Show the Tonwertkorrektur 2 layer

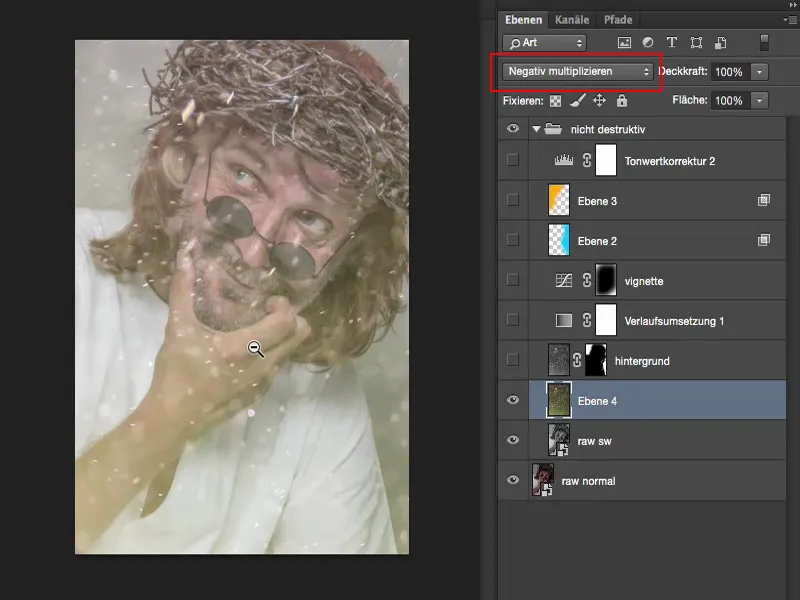pyautogui.click(x=513, y=160)
